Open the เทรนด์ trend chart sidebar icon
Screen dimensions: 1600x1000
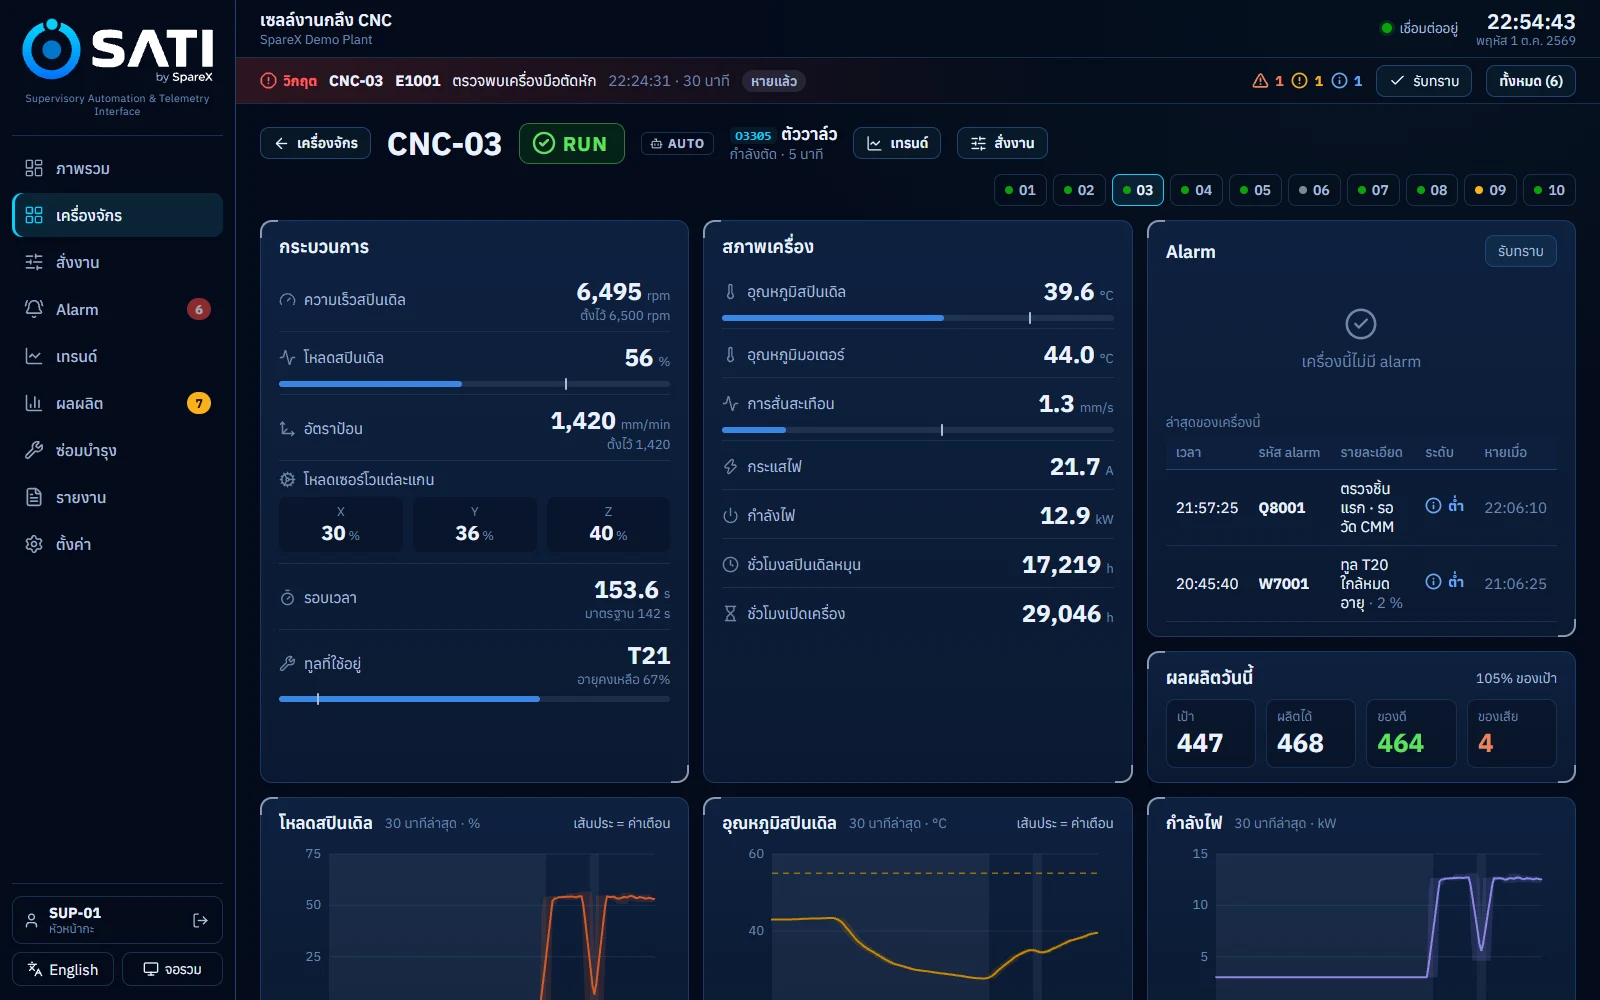pos(34,356)
